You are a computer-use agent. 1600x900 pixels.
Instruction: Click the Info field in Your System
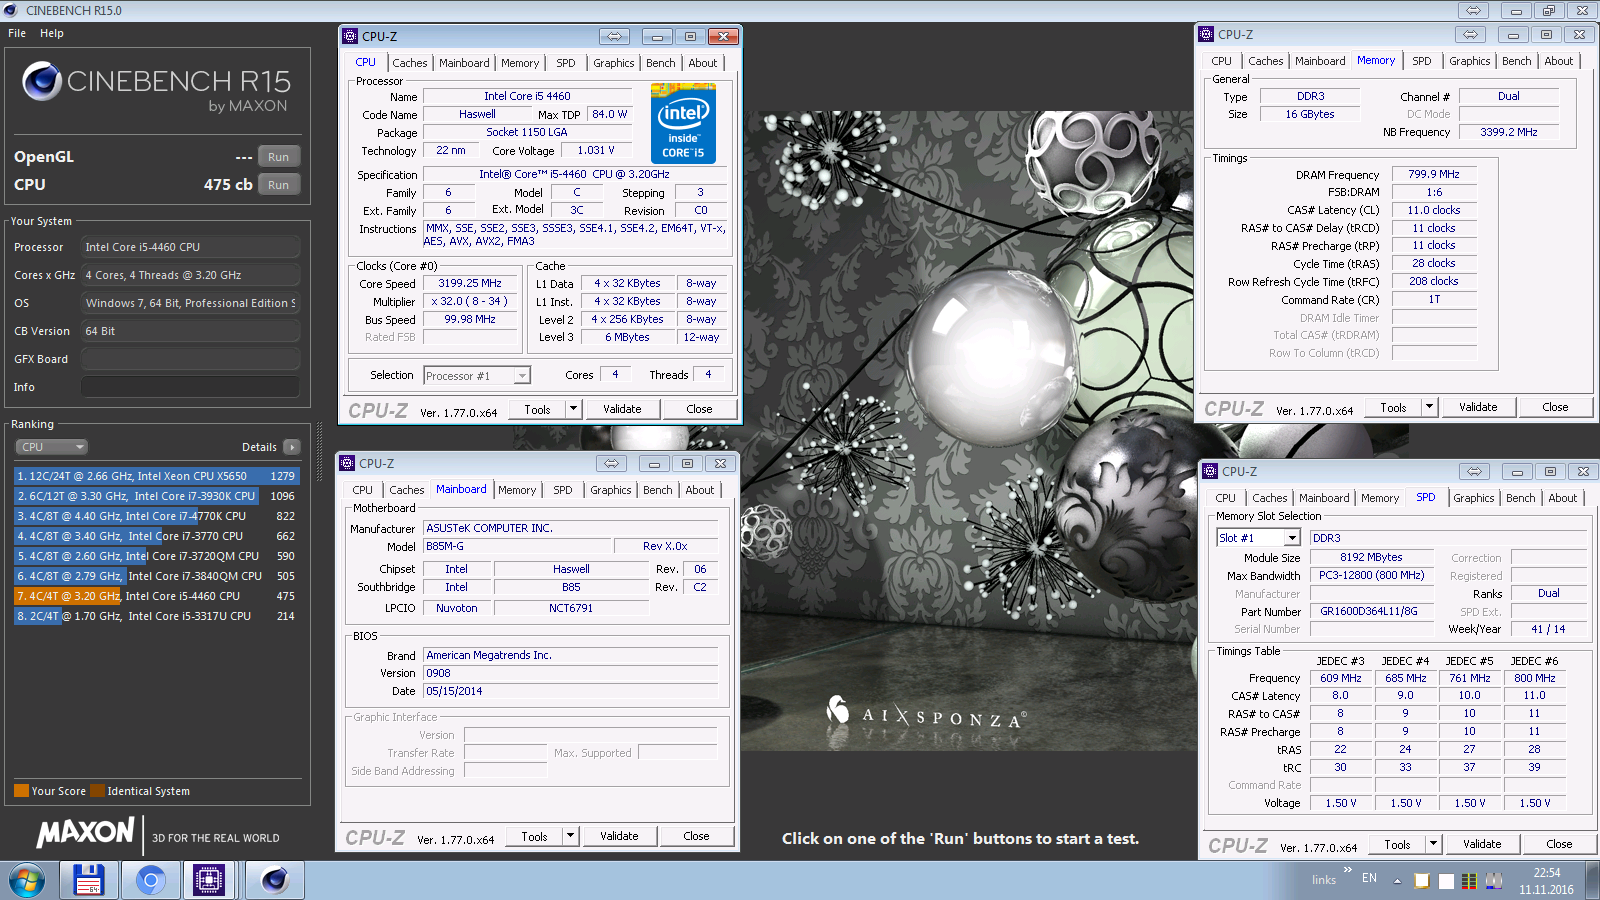pos(190,387)
